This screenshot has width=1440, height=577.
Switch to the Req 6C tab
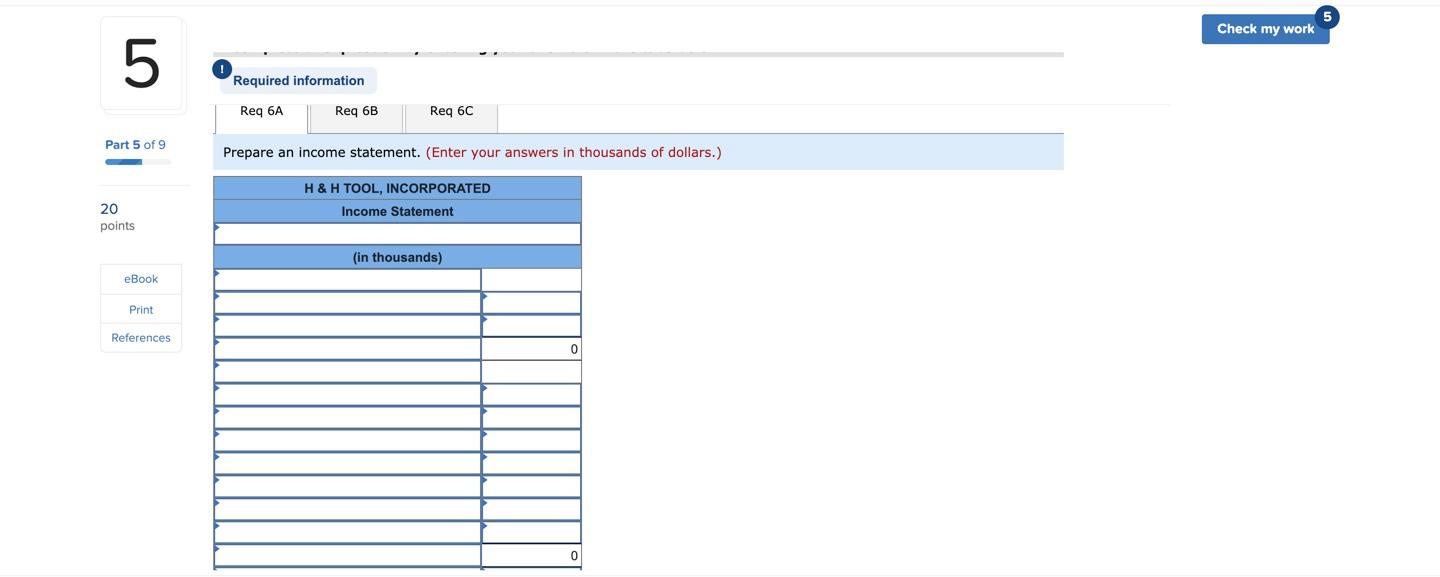tap(452, 116)
